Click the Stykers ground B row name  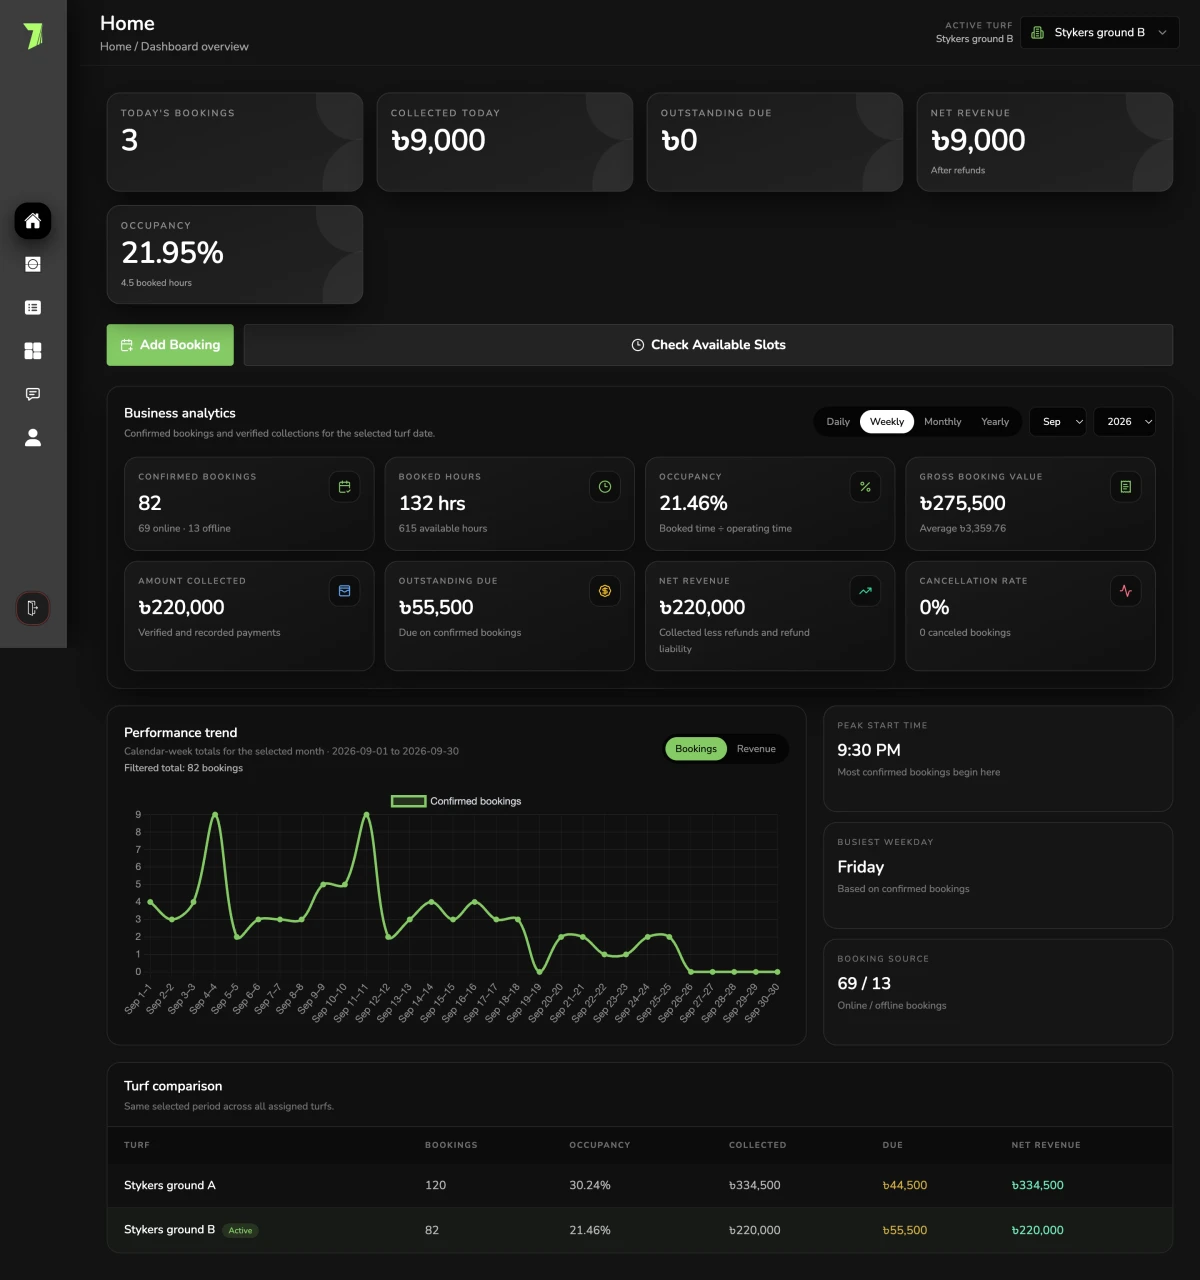pos(170,1230)
